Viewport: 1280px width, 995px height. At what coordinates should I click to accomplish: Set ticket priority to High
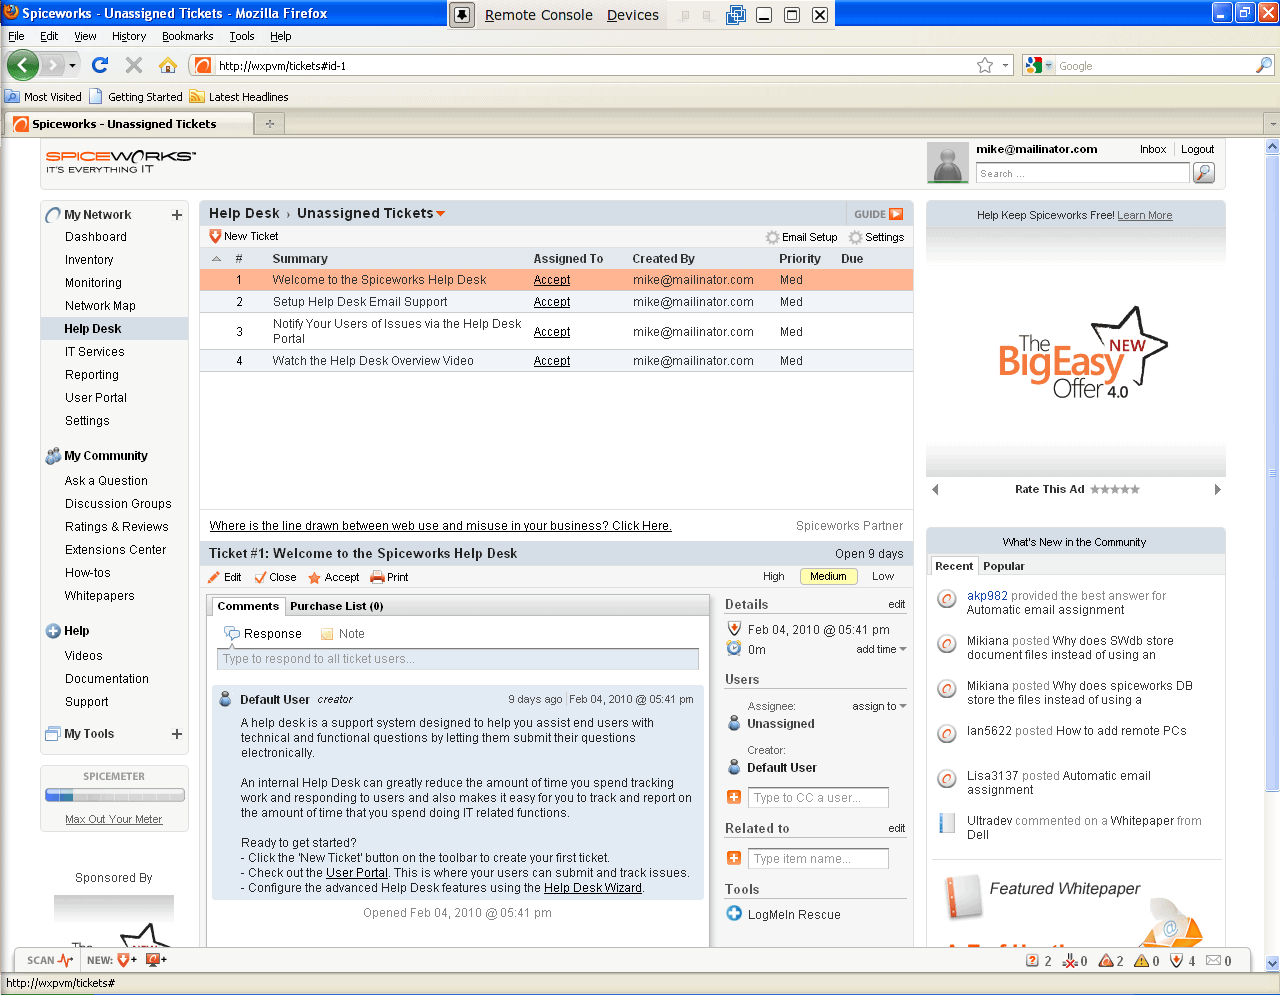[774, 577]
